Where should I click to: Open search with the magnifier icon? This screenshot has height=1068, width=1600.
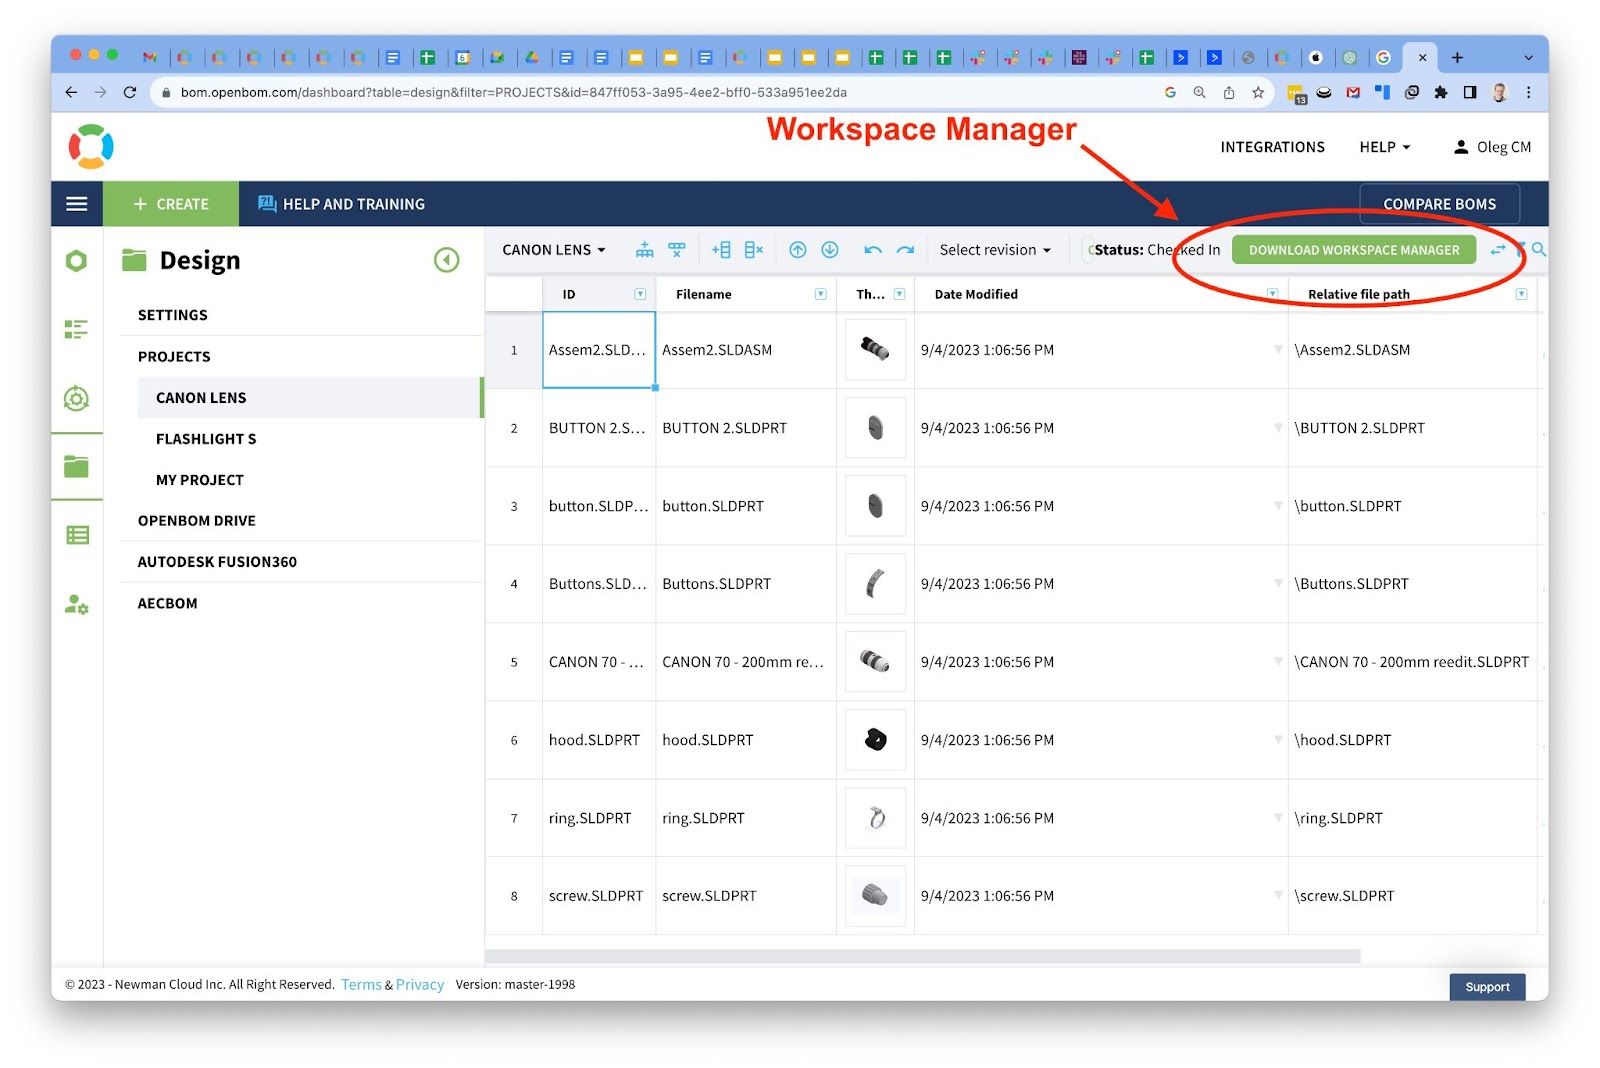point(1539,250)
